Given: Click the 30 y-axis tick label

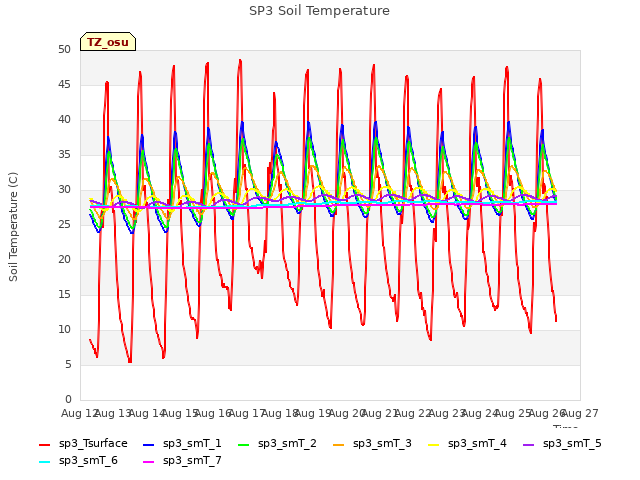Looking at the screenshot, I should [x=64, y=190].
